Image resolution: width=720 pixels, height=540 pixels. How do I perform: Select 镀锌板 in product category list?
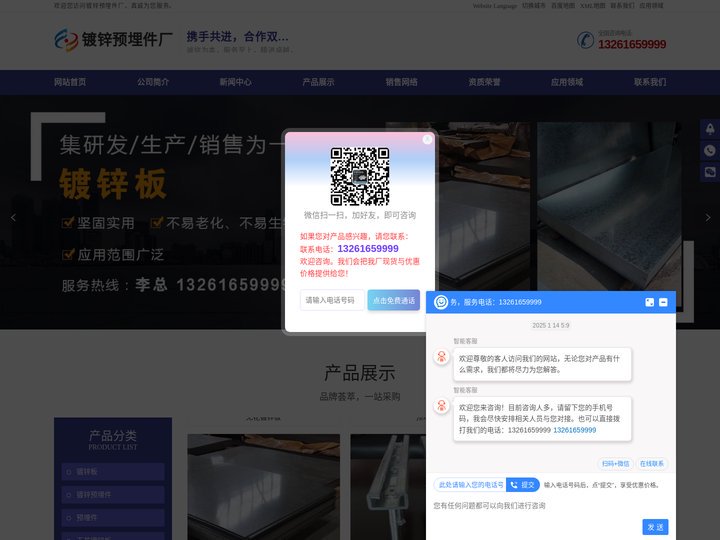[x=113, y=472]
